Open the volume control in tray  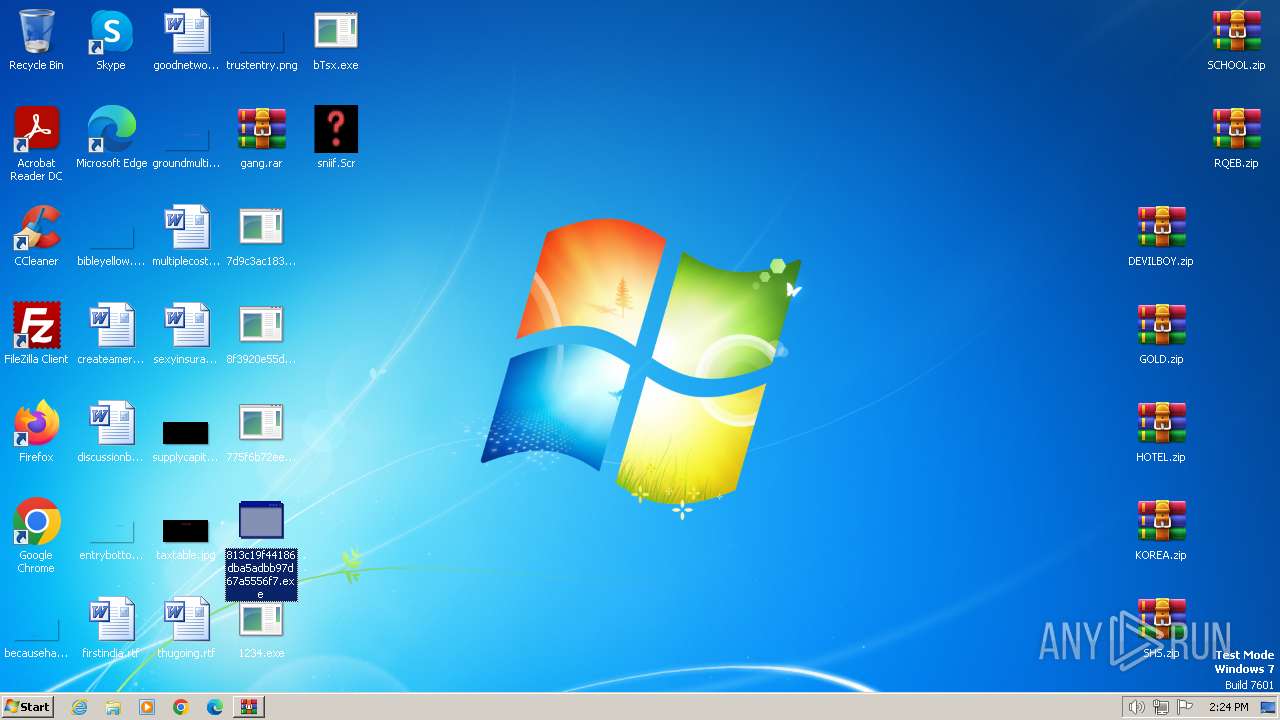click(x=1136, y=707)
